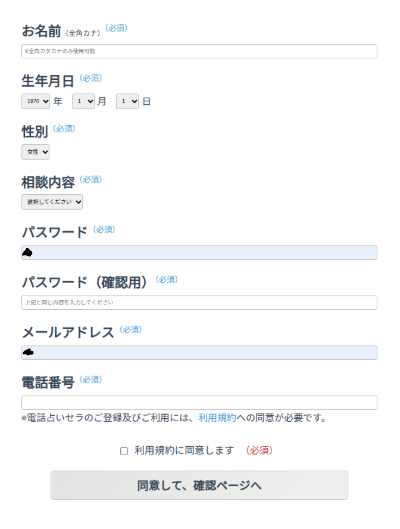Expand the 性別 gender dropdown
The height and width of the screenshot is (529, 400).
(x=35, y=152)
